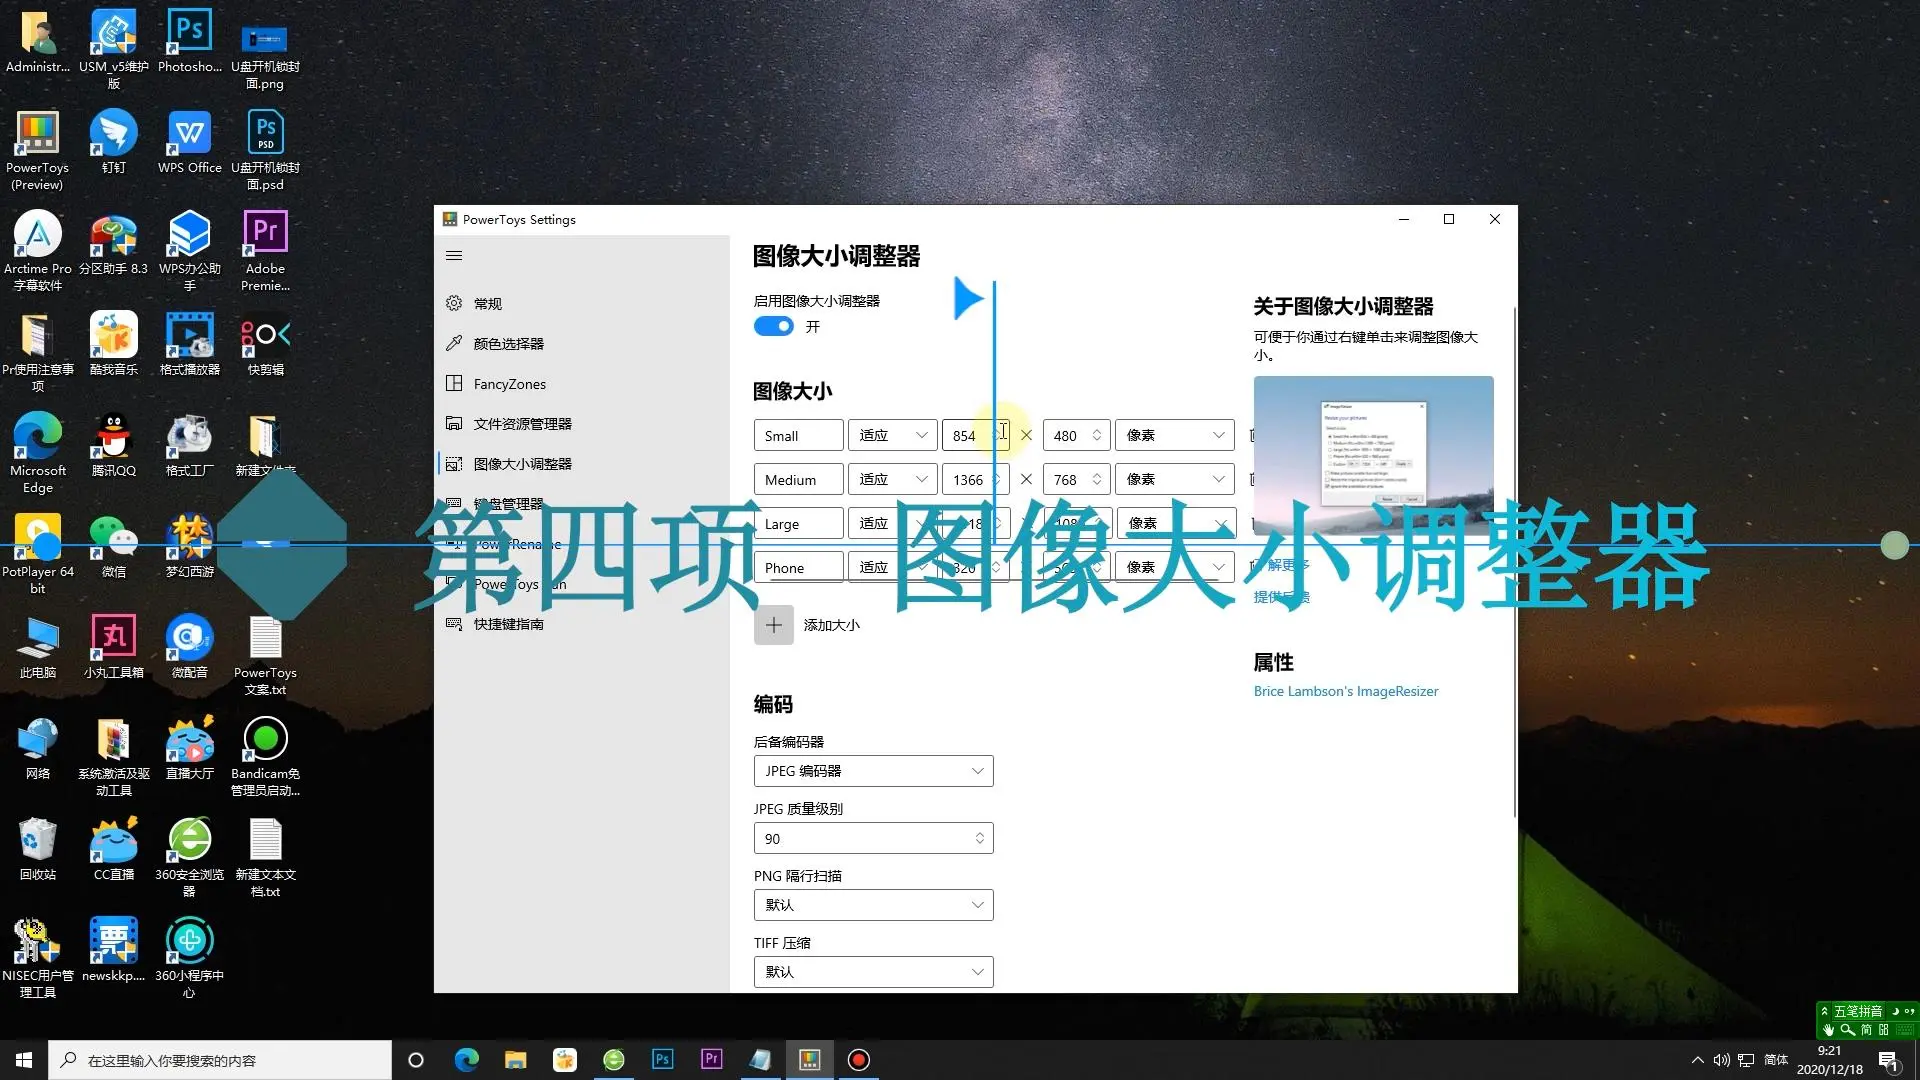Toggle 启用图像大小调整器 switch off
The height and width of the screenshot is (1080, 1920).
pos(773,327)
